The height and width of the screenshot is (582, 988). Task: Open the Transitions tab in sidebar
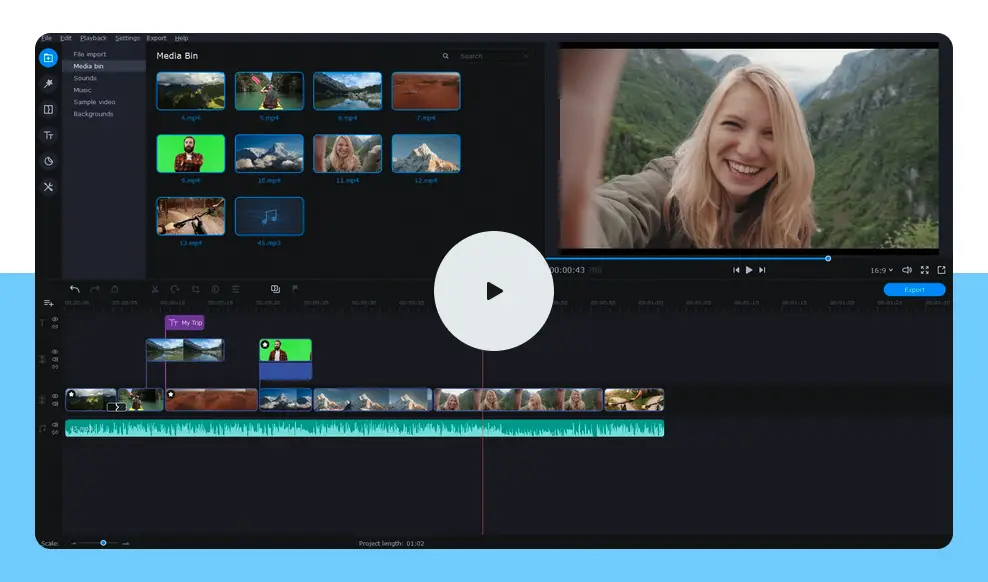pos(49,110)
